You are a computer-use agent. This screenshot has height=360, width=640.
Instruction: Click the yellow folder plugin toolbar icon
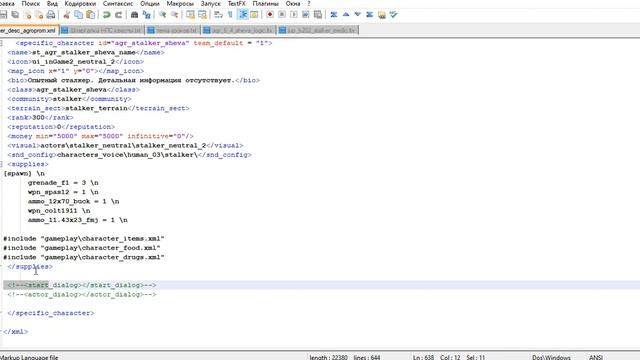click(x=382, y=15)
